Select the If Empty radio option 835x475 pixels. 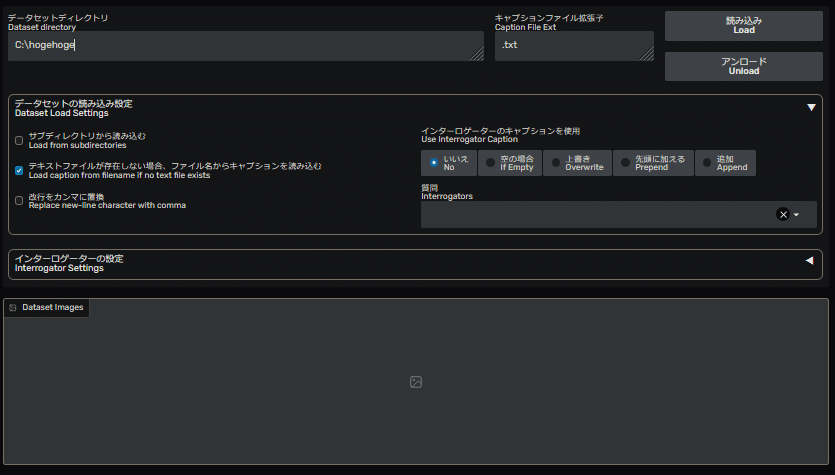point(510,163)
